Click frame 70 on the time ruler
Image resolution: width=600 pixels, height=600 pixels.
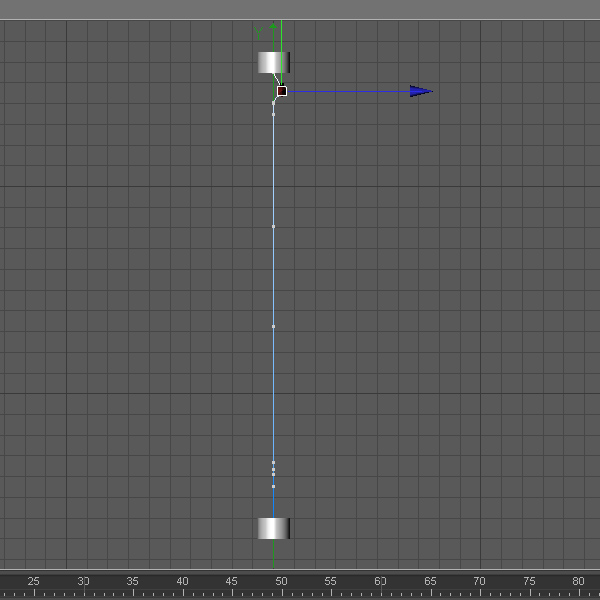pos(479,582)
